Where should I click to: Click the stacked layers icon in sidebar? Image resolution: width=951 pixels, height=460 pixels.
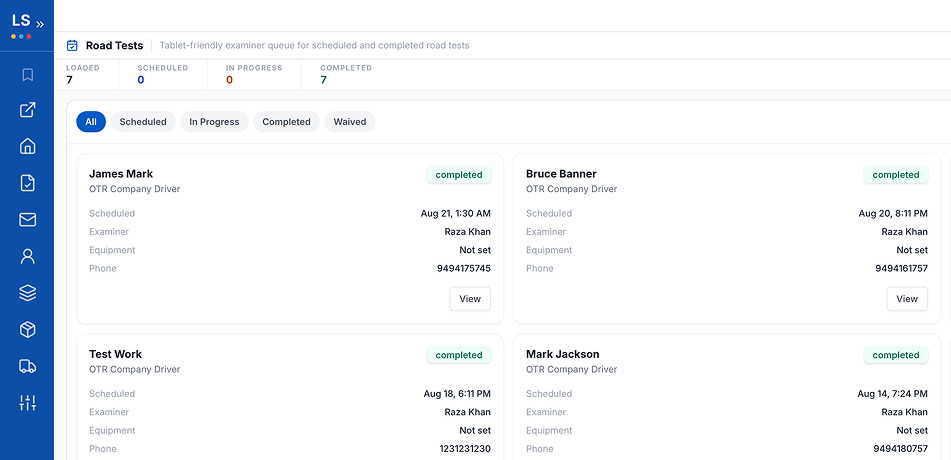tap(27, 293)
